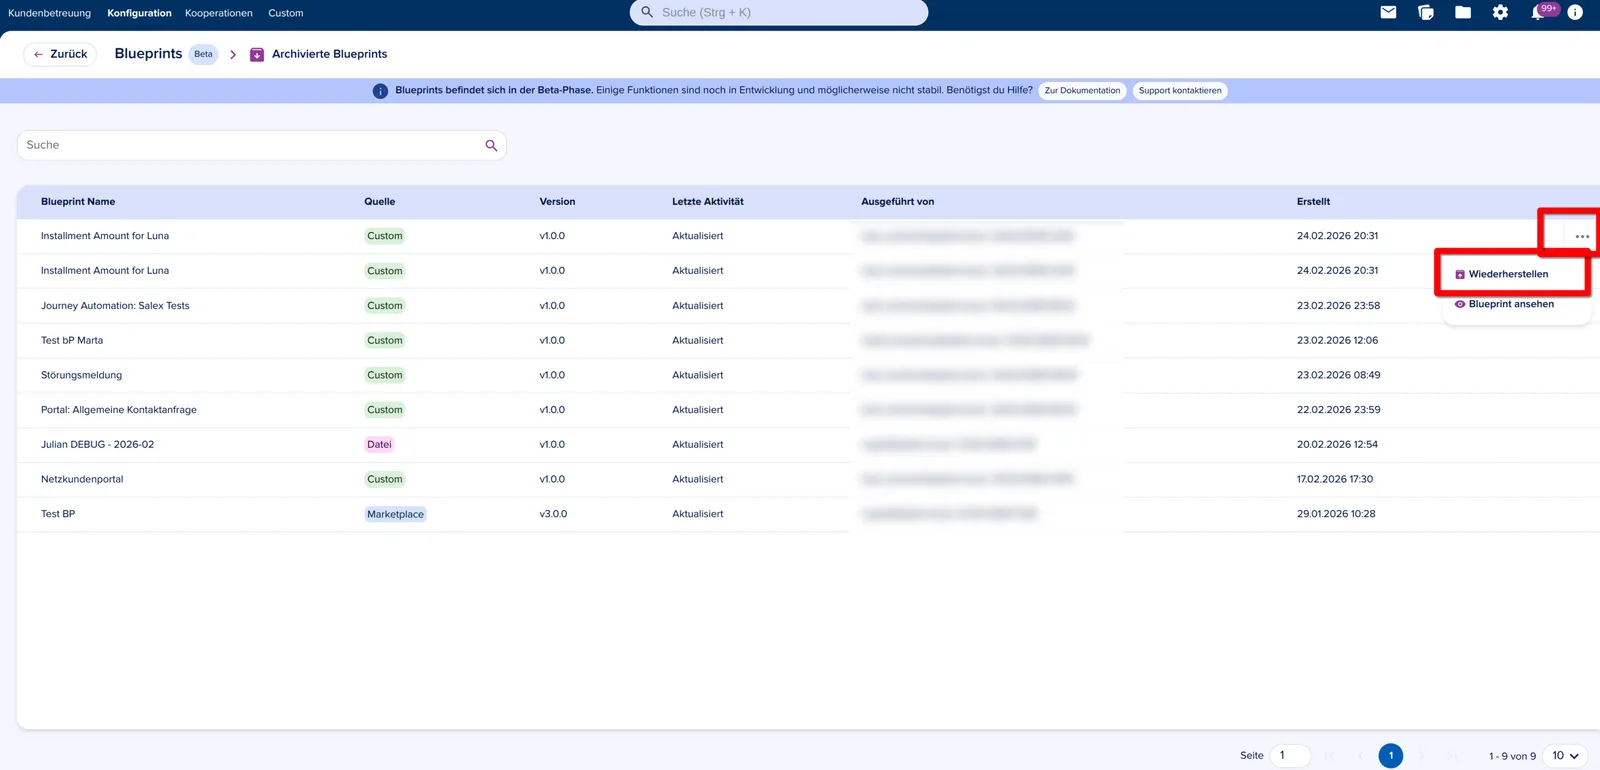Screen dimensions: 1600x770
Task: Jump to the last page arrow
Action: click(x=1453, y=756)
